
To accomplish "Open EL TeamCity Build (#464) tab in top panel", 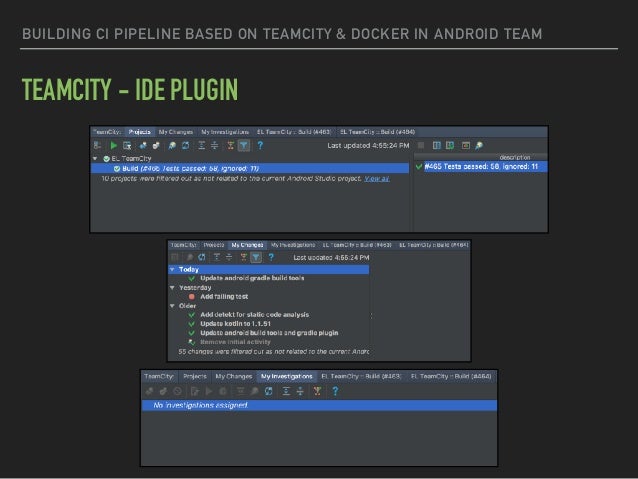I will point(378,132).
